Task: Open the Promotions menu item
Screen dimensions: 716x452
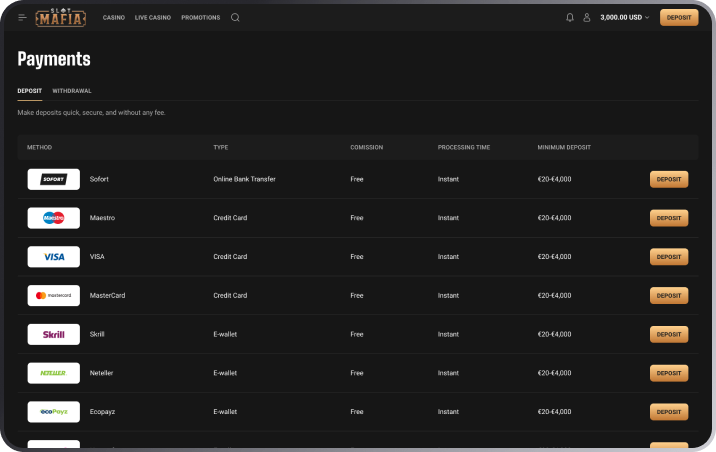Action: tap(200, 17)
